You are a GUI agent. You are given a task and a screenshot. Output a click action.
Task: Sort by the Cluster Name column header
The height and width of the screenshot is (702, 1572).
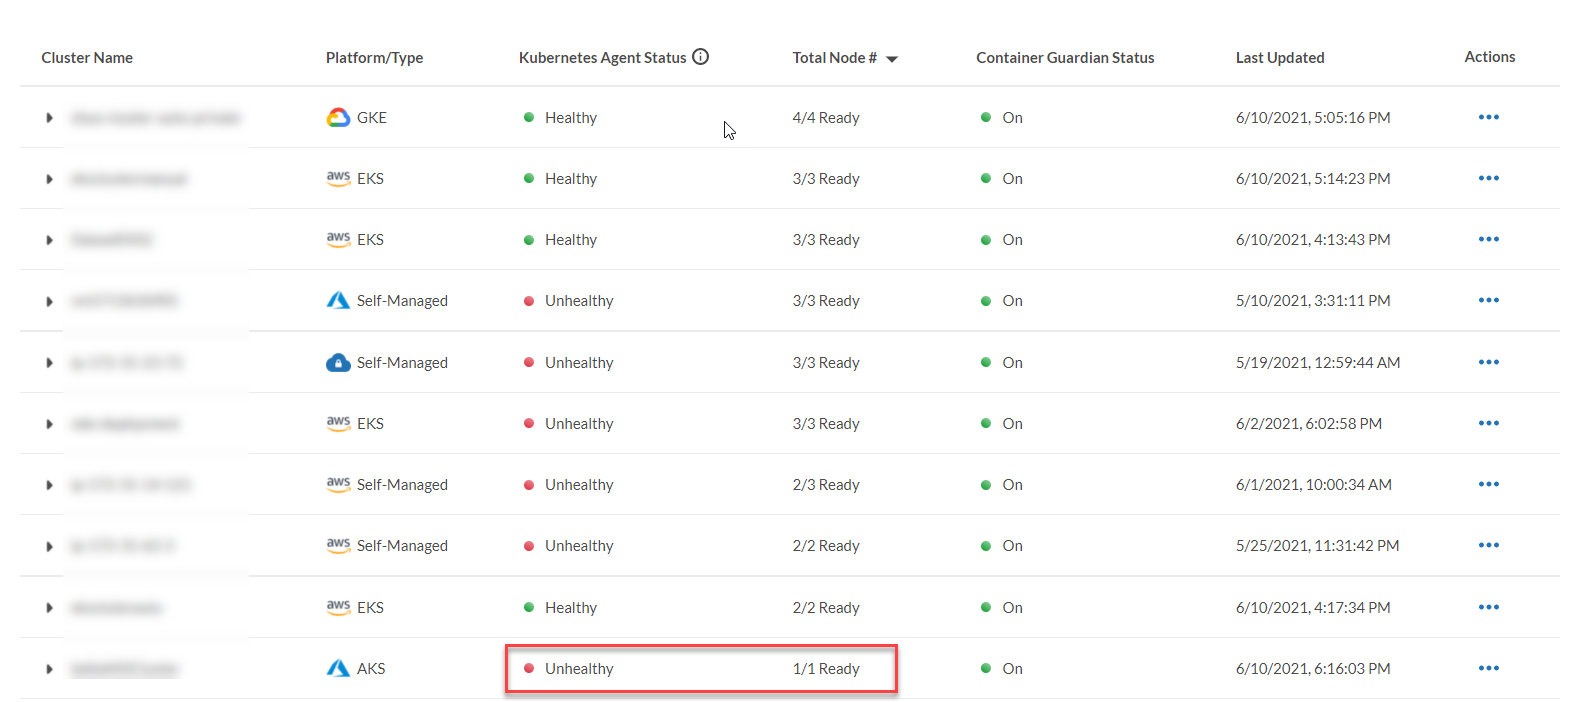click(87, 58)
